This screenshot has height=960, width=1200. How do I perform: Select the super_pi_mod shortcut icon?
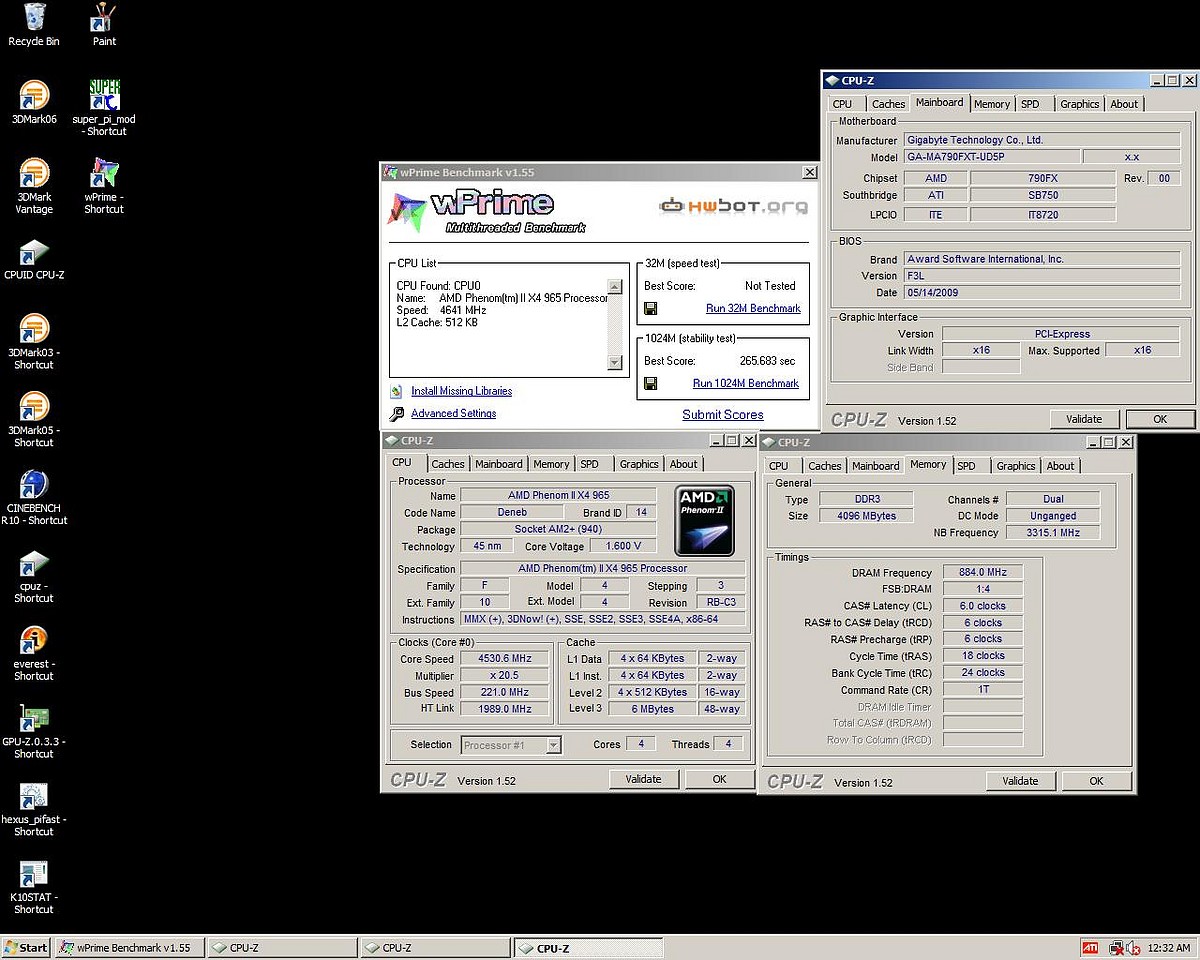point(104,95)
